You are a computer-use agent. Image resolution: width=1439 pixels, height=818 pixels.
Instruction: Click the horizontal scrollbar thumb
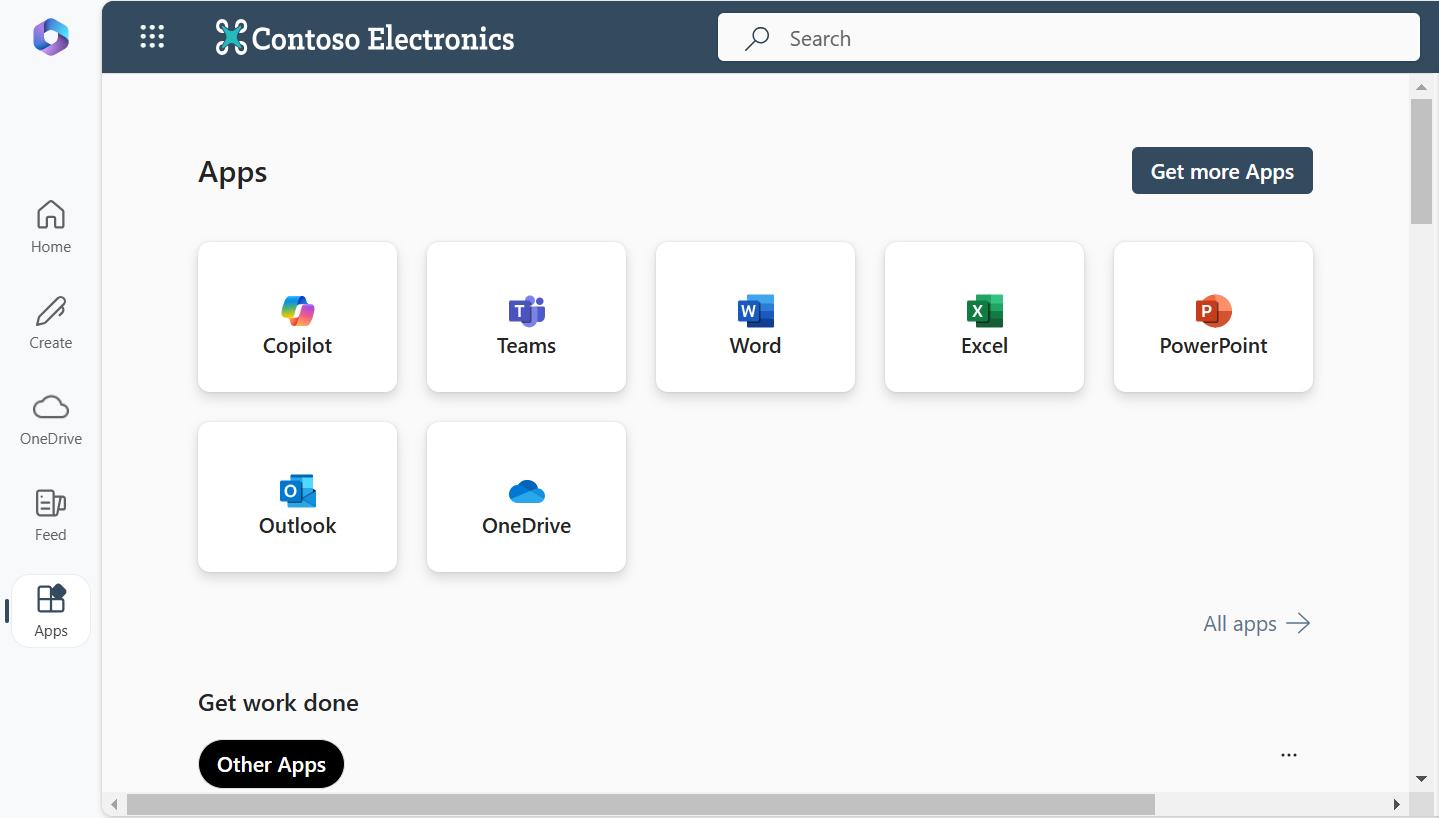[641, 805]
